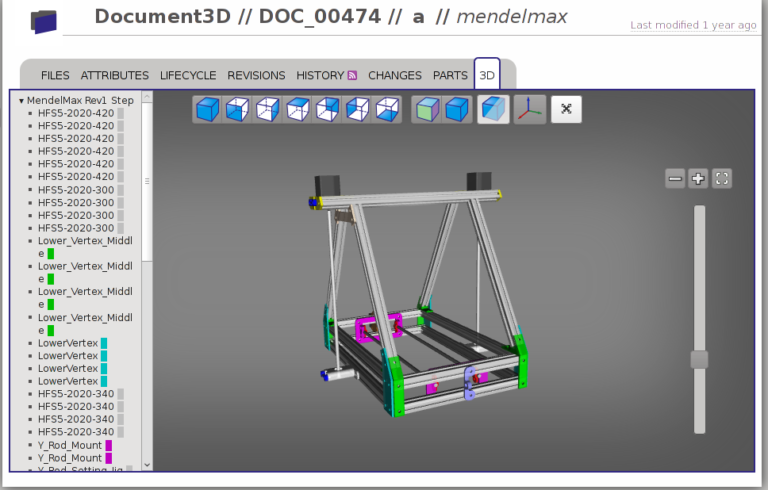768x490 pixels.
Task: Apply multicolor part coloring cube
Action: 427,109
